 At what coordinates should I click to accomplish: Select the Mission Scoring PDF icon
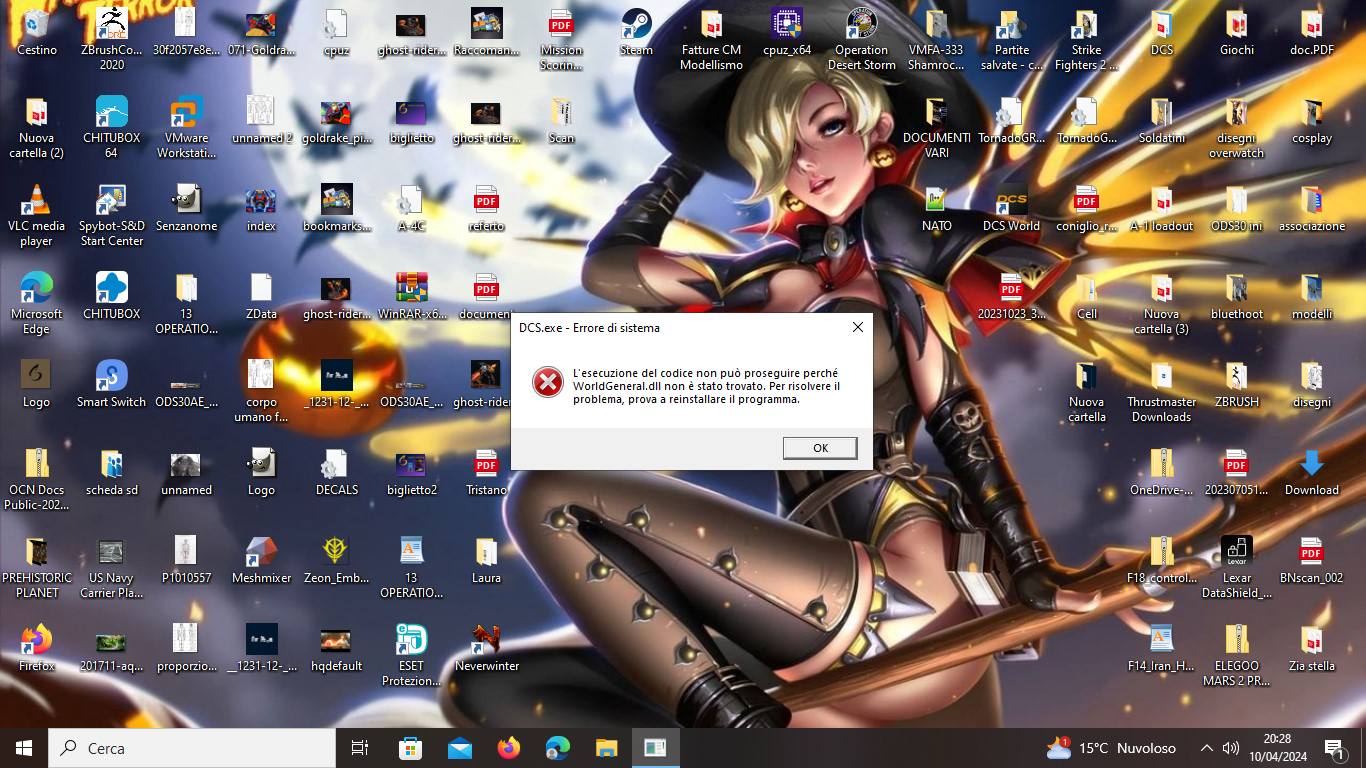coord(561,38)
